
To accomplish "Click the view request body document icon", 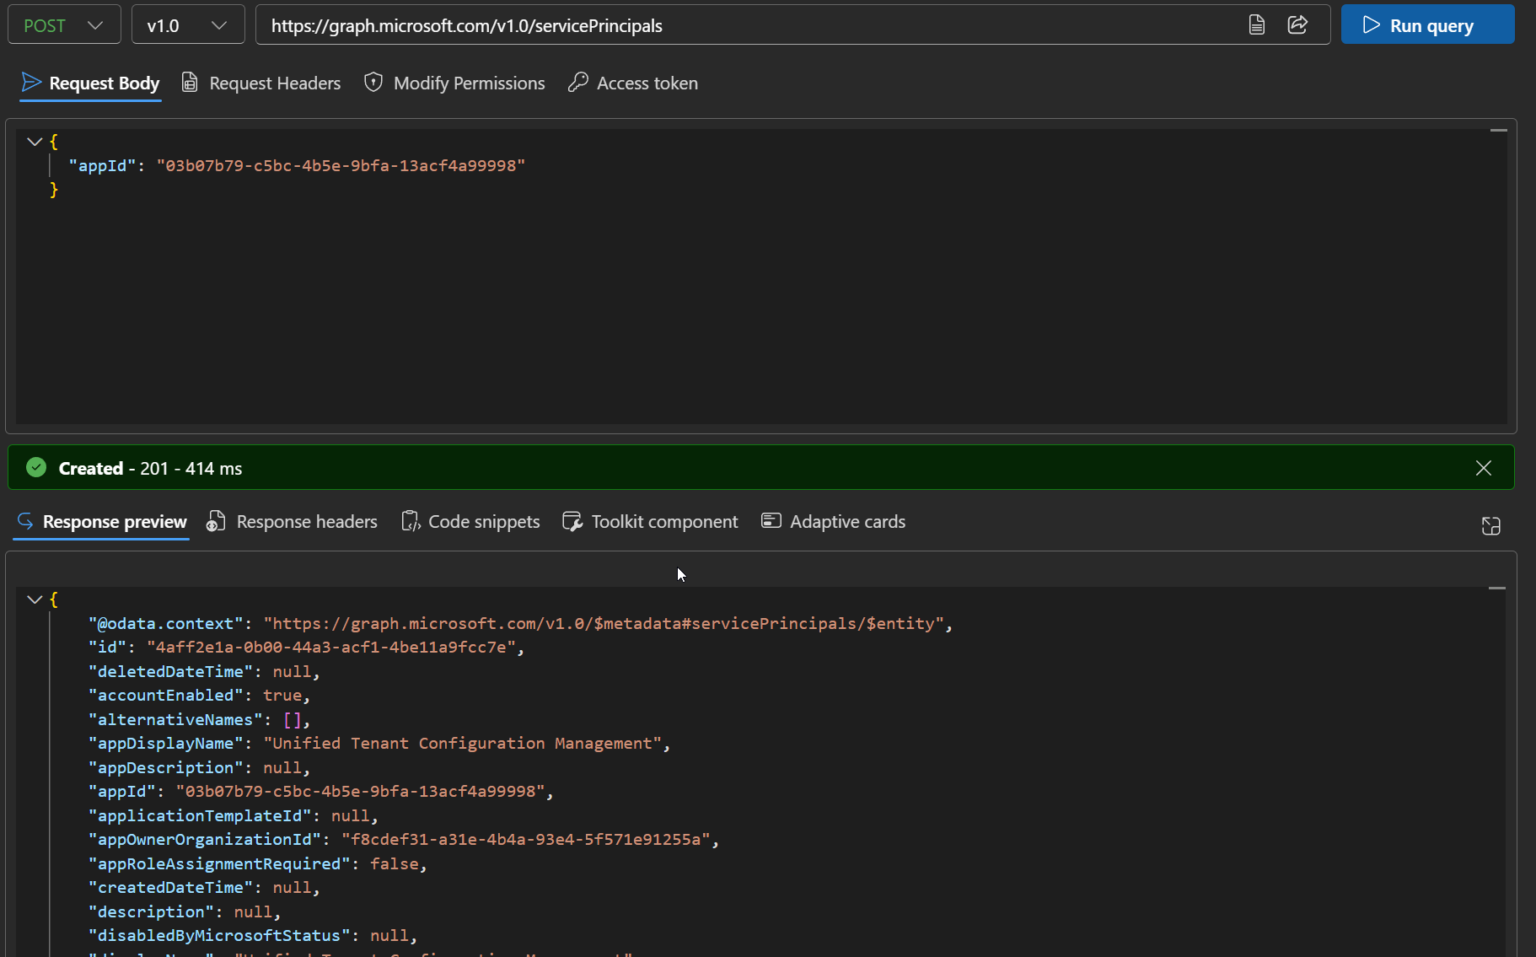I will 1257,25.
